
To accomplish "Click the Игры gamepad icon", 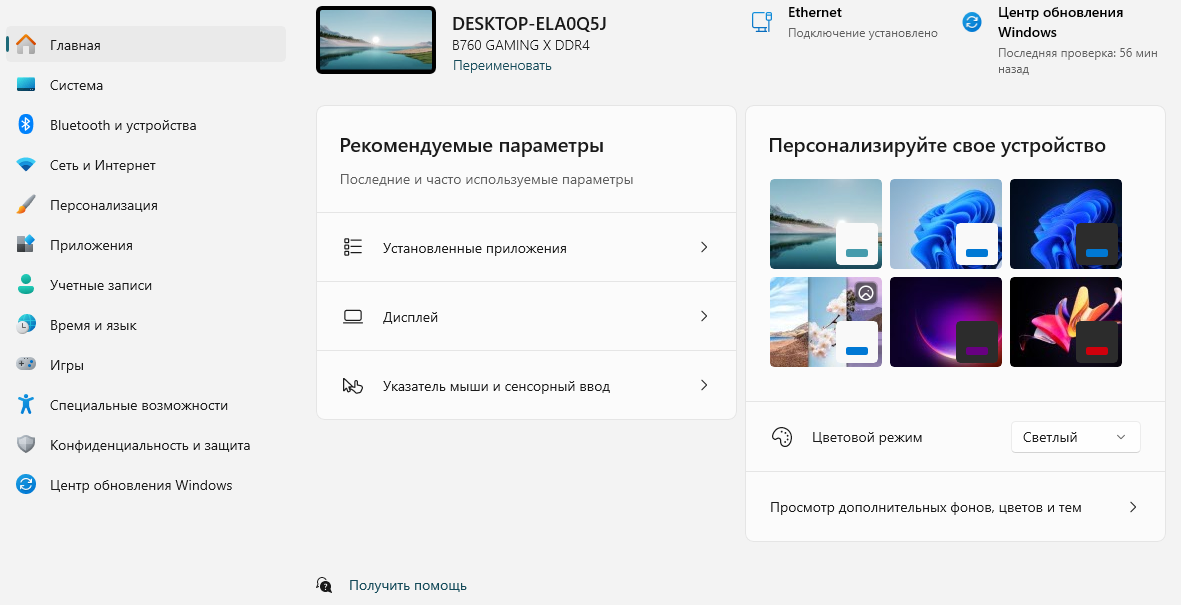I will pyautogui.click(x=26, y=365).
